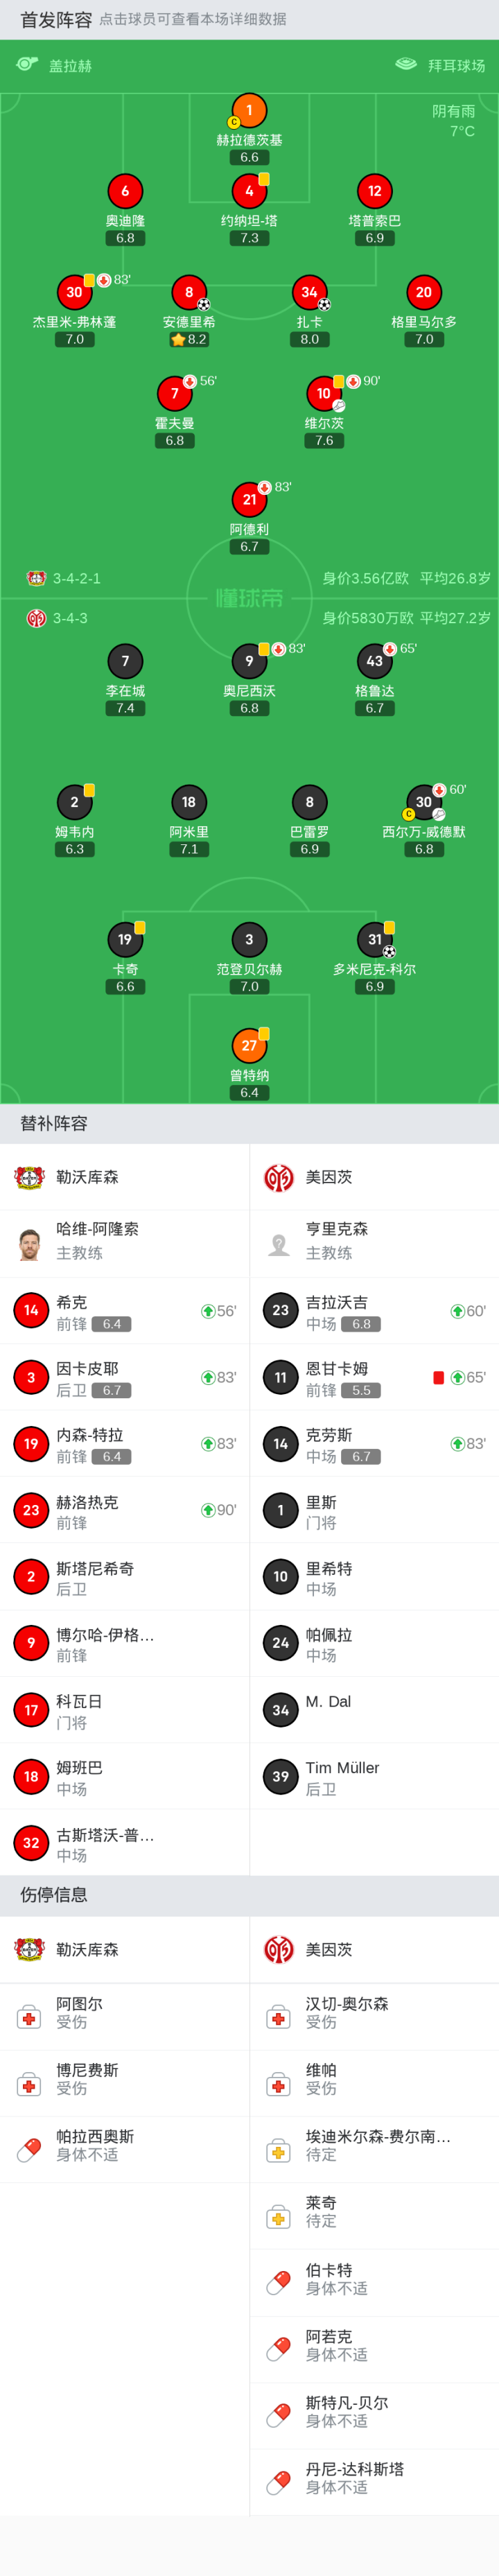The height and width of the screenshot is (2576, 499).
Task: Click player 维尔茨 number 10 circle
Action: (x=323, y=394)
